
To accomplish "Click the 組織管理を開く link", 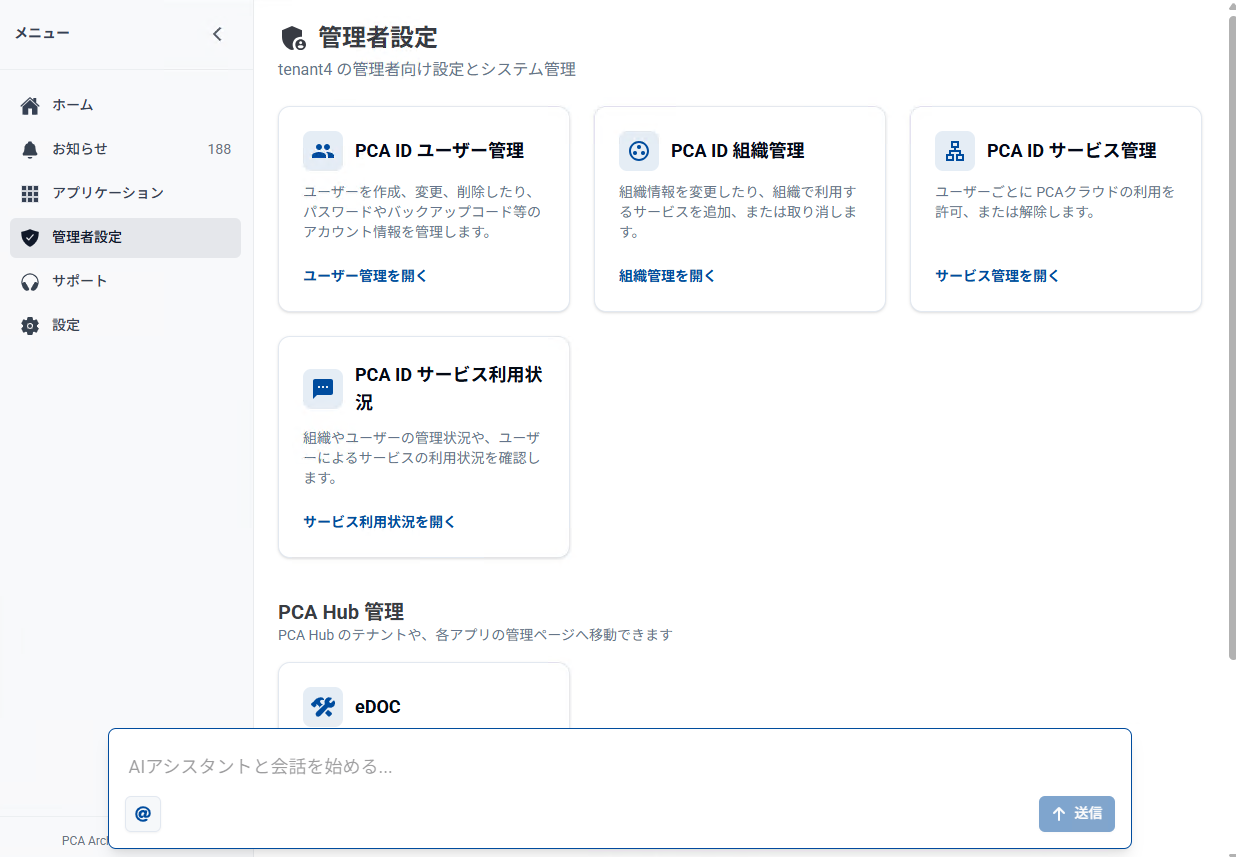I will point(667,276).
